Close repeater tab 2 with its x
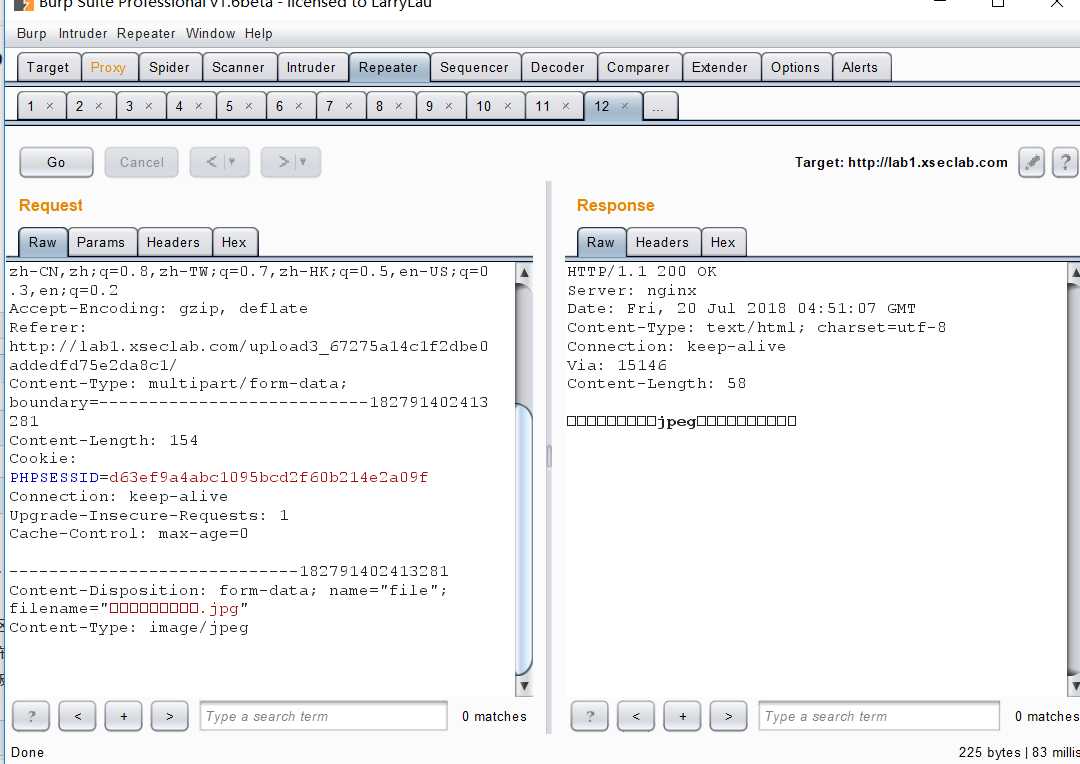 pos(98,106)
